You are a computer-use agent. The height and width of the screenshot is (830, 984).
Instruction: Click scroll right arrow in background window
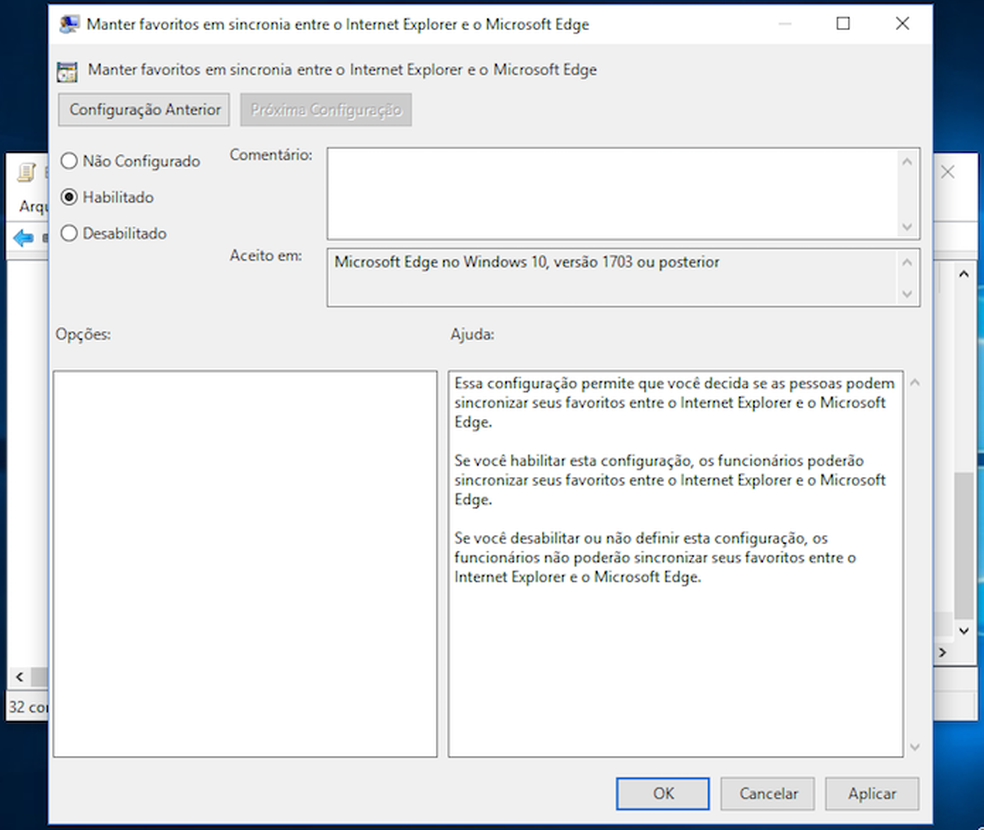click(942, 652)
